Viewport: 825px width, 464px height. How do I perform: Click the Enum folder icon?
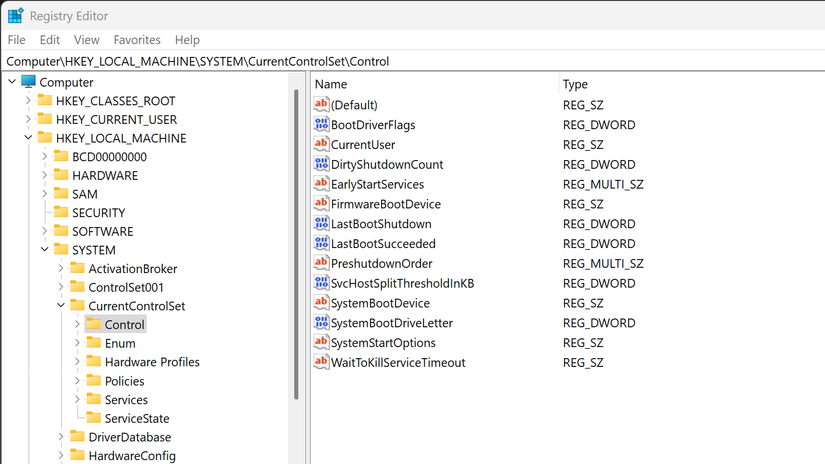(94, 343)
